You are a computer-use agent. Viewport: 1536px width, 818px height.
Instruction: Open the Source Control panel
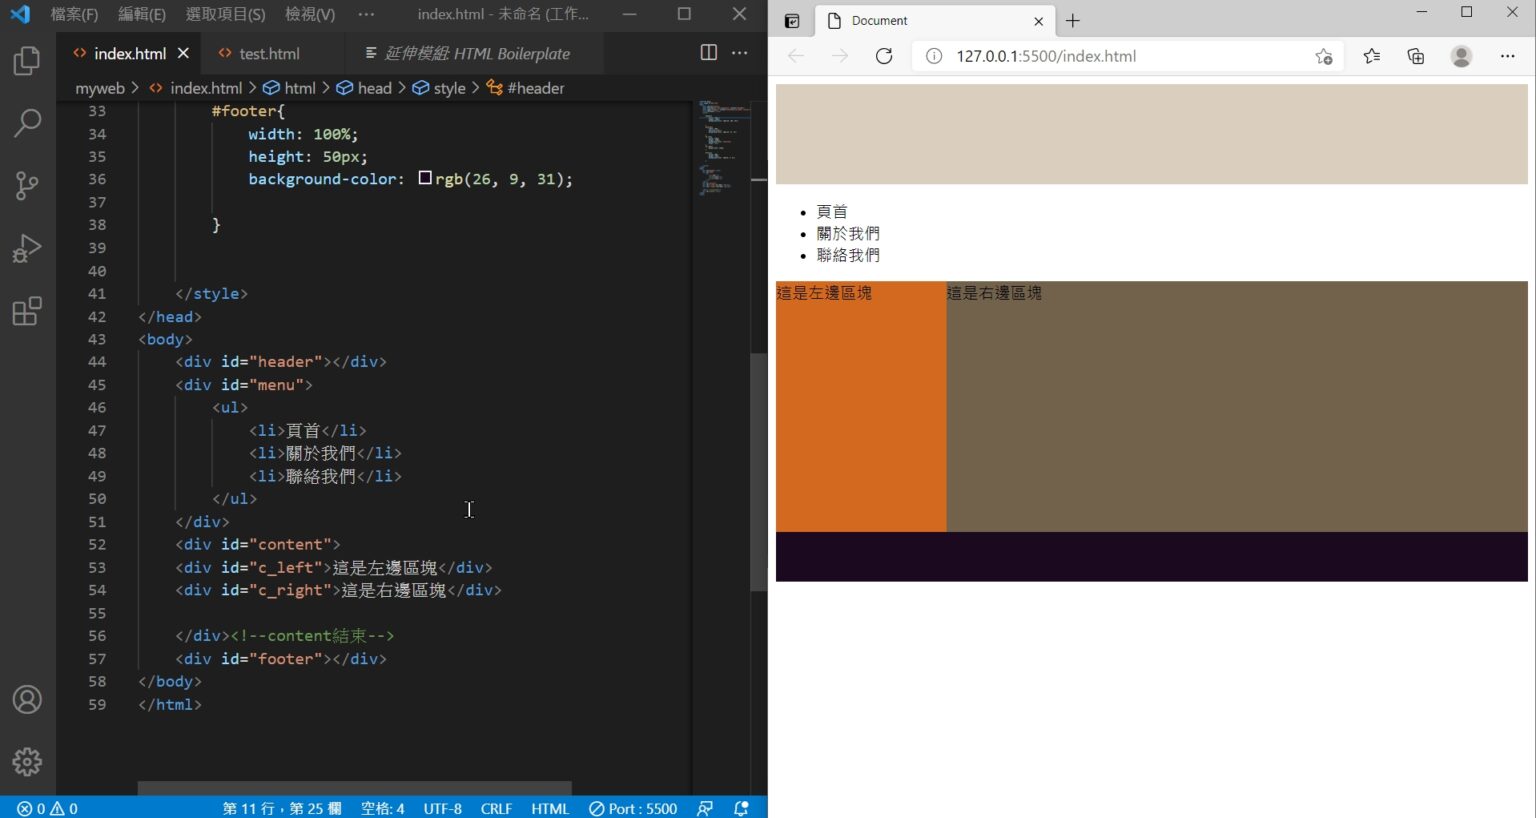pyautogui.click(x=27, y=185)
